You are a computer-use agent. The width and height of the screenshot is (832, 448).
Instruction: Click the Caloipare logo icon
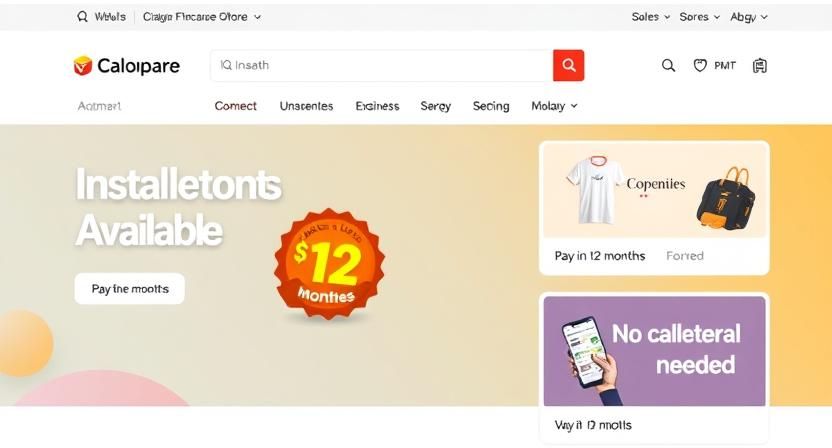point(83,66)
